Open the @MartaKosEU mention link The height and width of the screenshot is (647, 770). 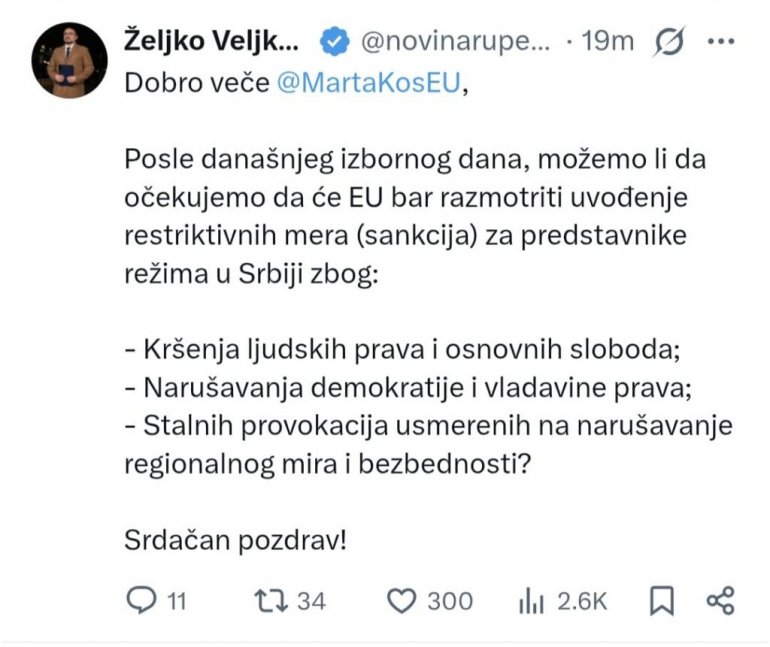pos(369,83)
